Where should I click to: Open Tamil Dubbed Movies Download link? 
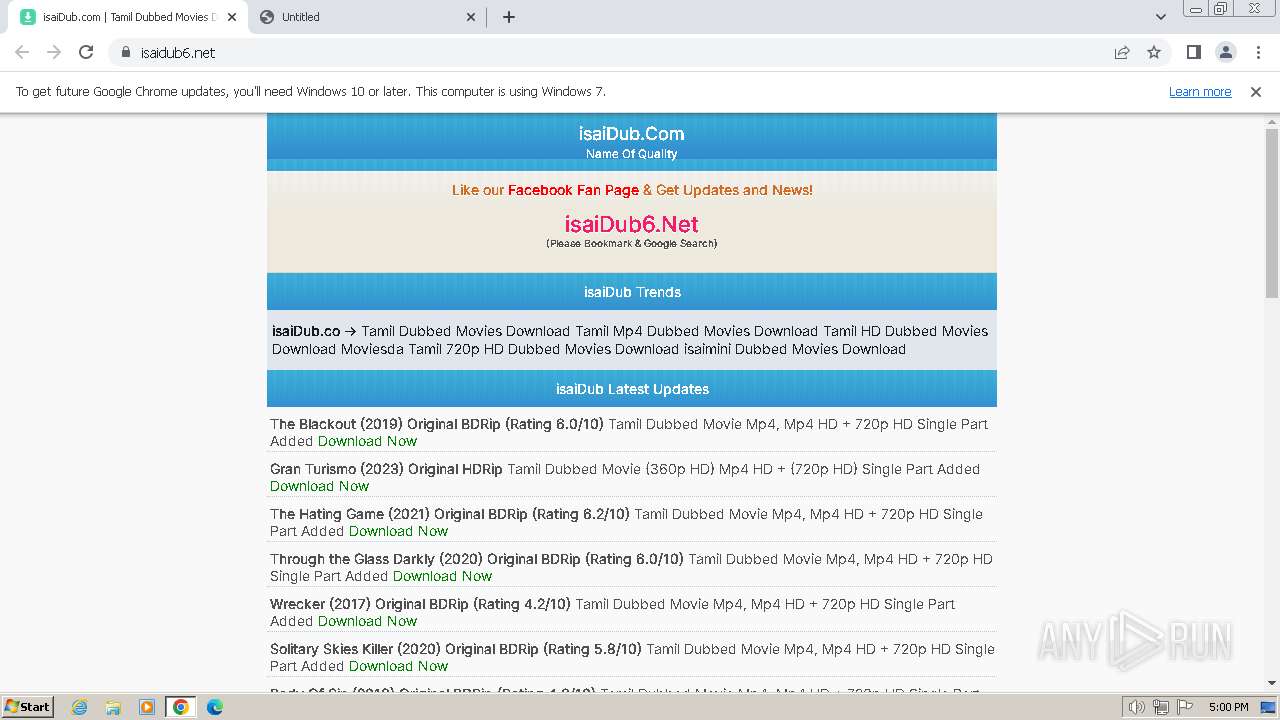point(465,331)
